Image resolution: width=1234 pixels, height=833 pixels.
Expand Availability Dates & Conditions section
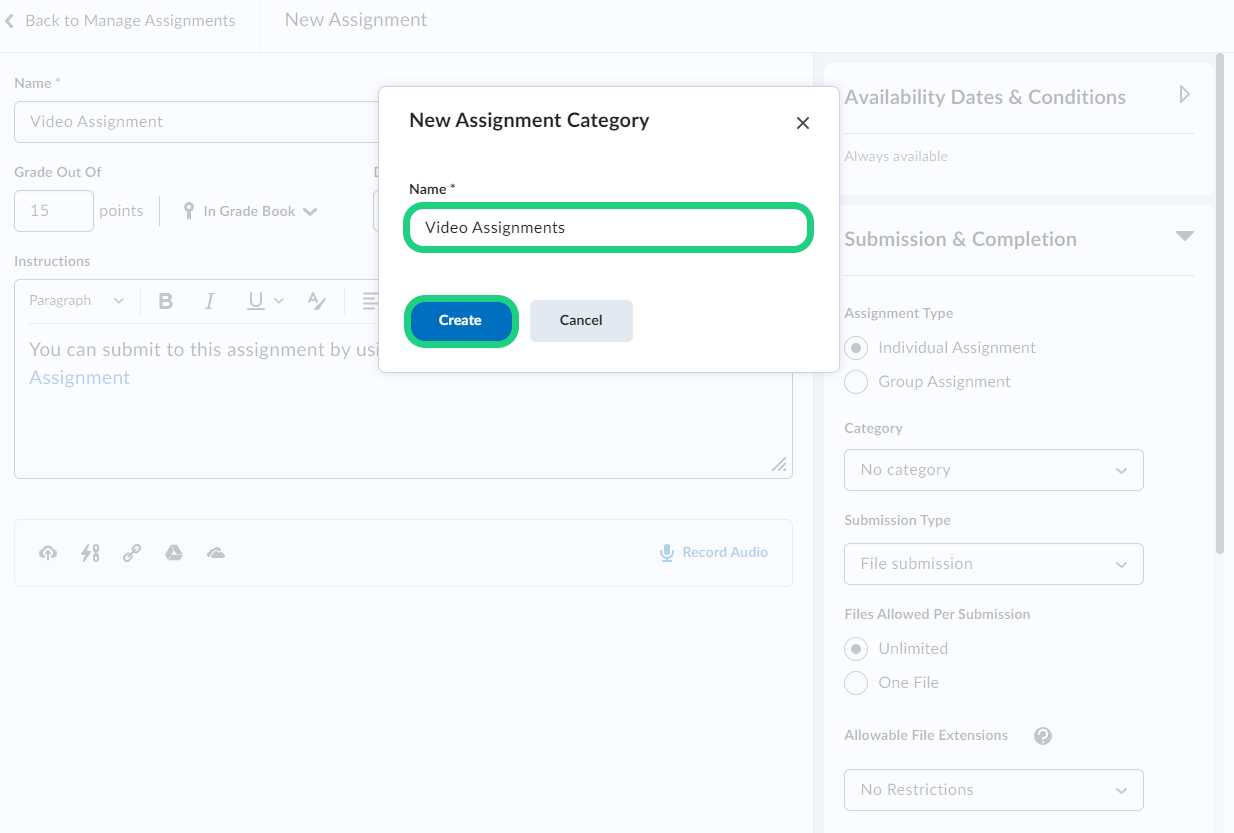(1184, 95)
